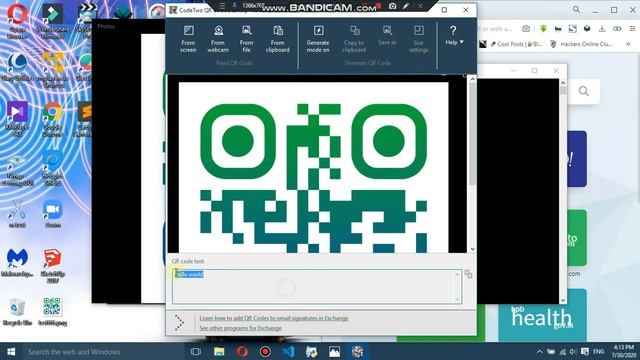640x360 pixels.
Task: Click volume icon in system tray
Action: click(573, 351)
